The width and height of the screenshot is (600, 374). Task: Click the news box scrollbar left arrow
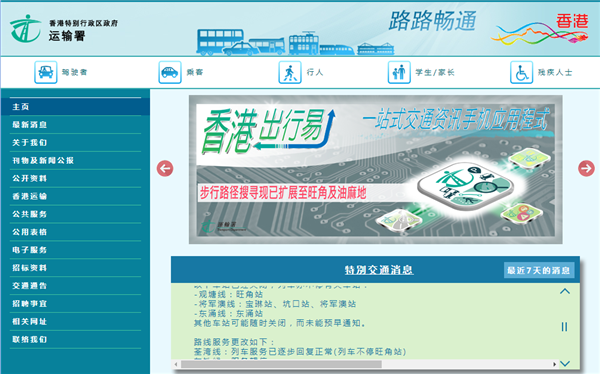176,364
